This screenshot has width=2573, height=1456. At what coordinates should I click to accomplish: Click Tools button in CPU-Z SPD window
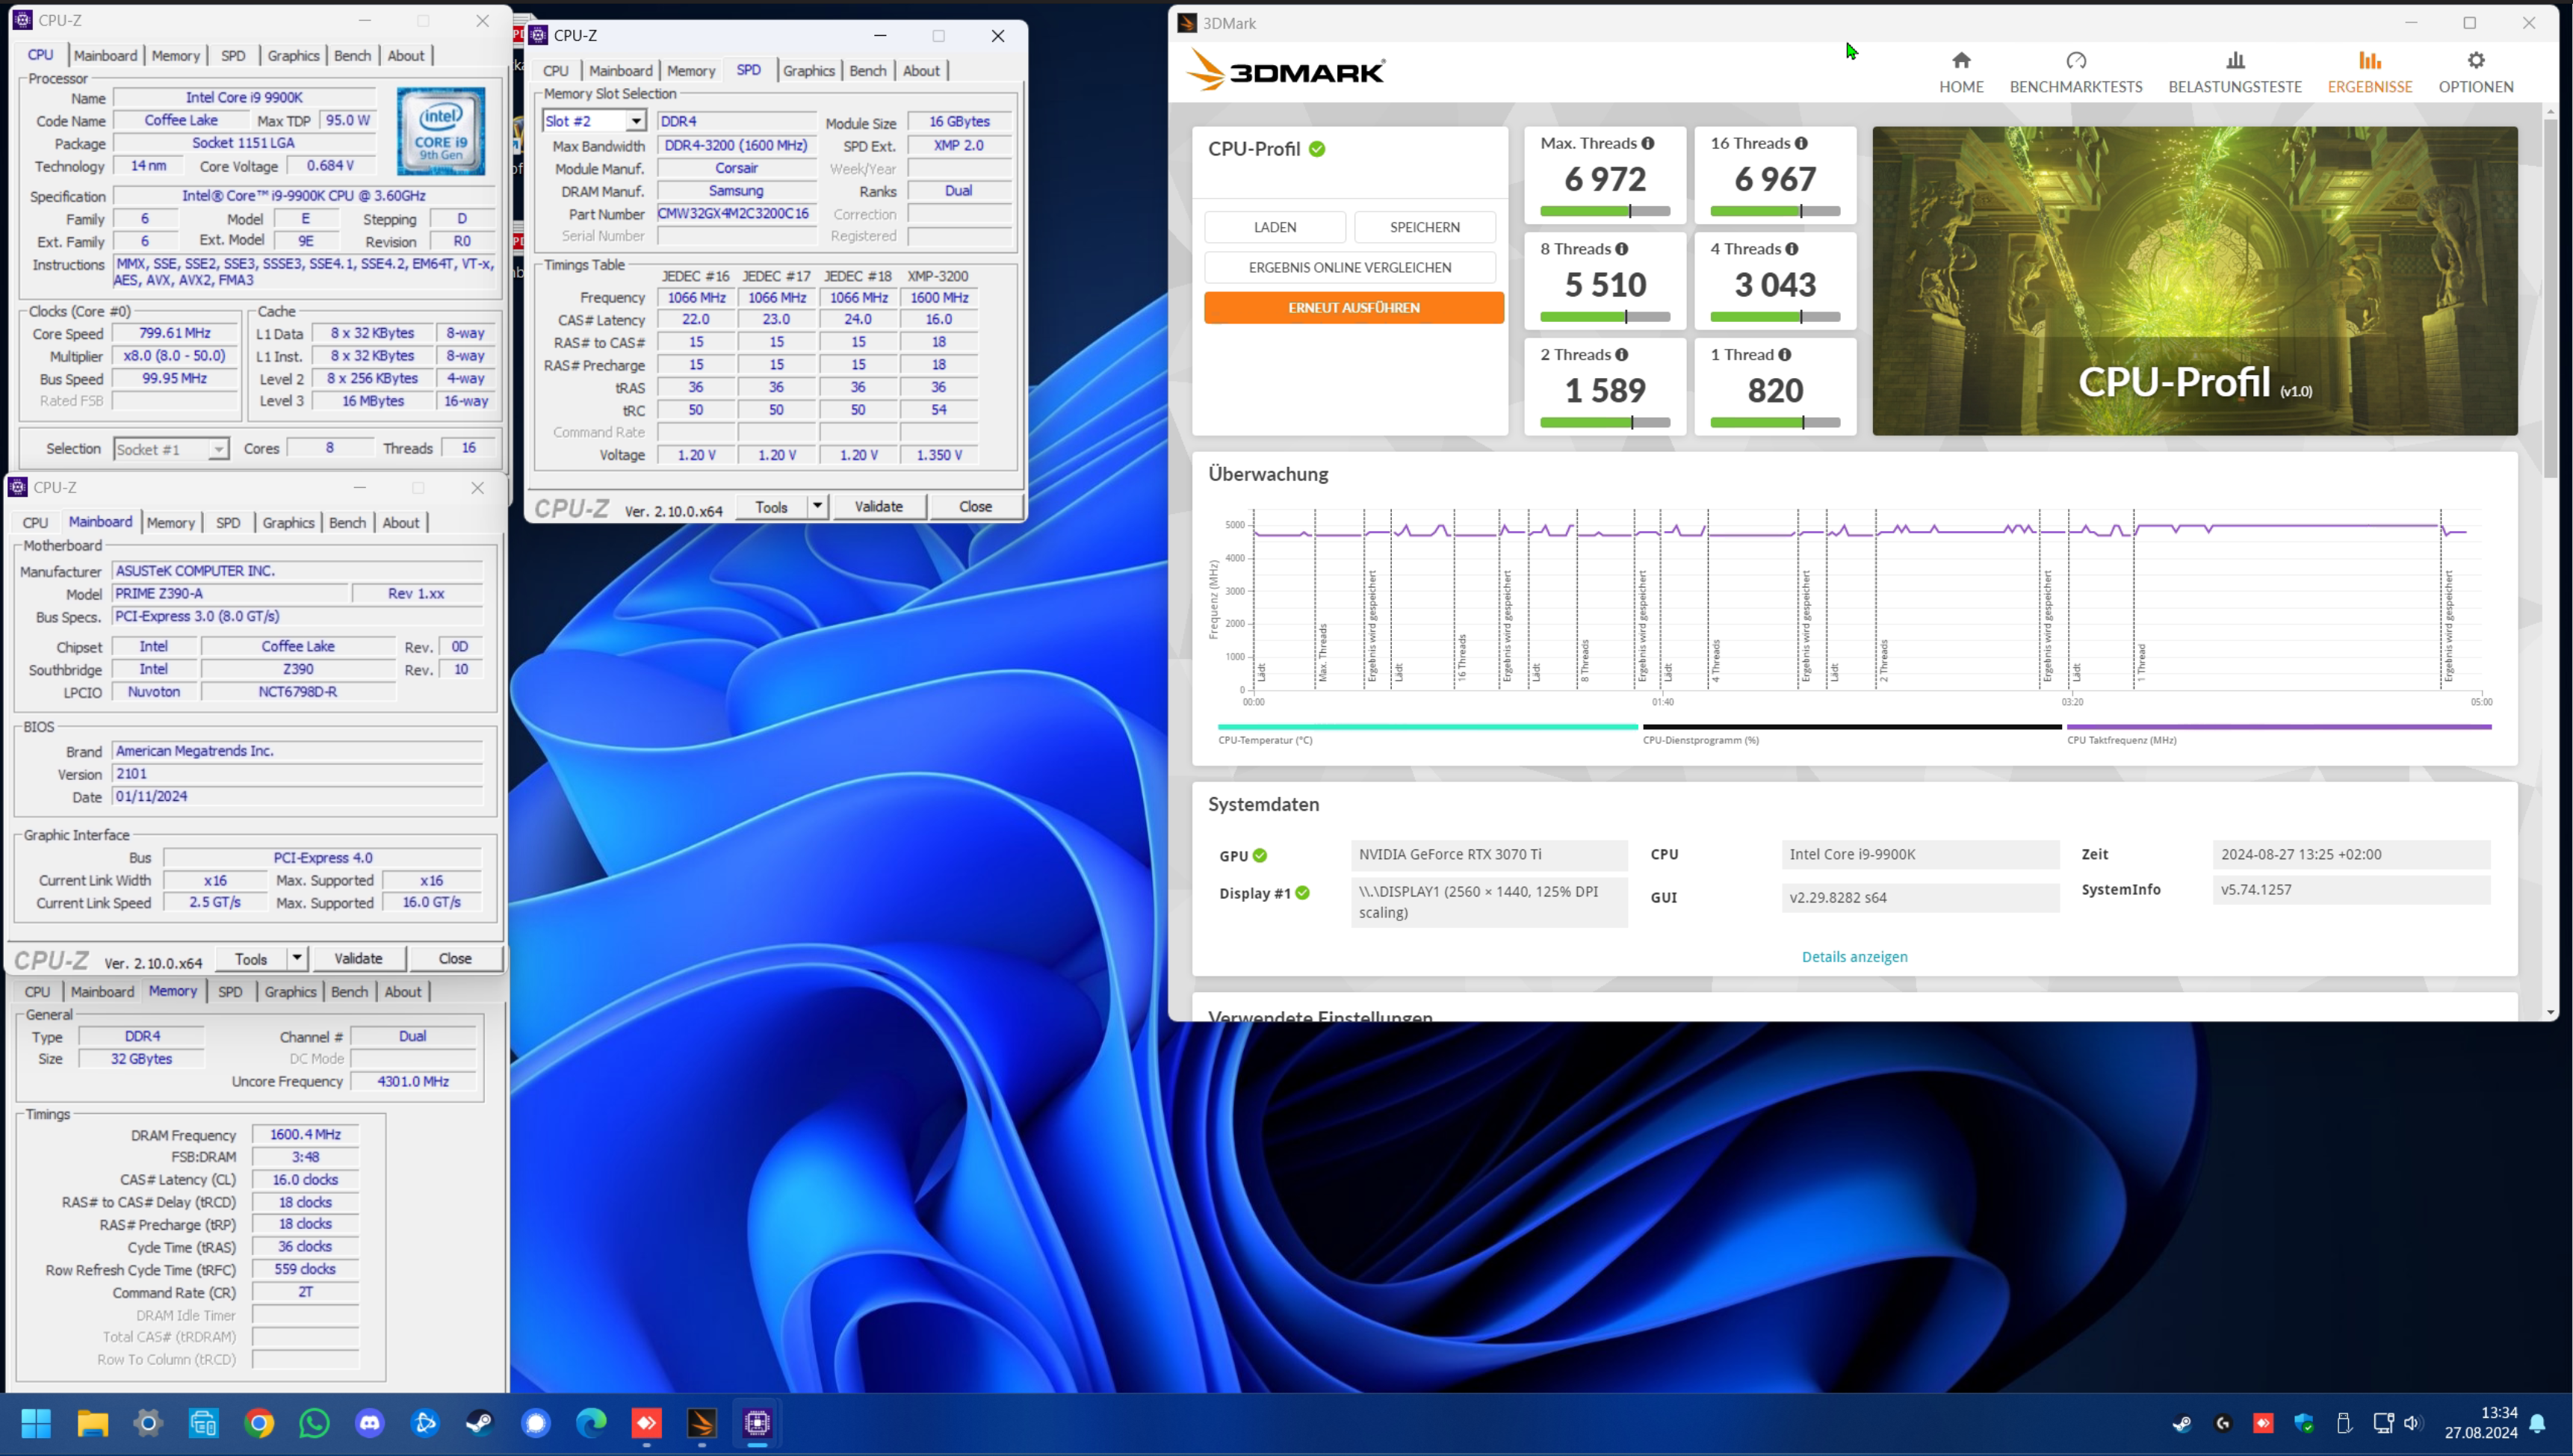(x=771, y=507)
